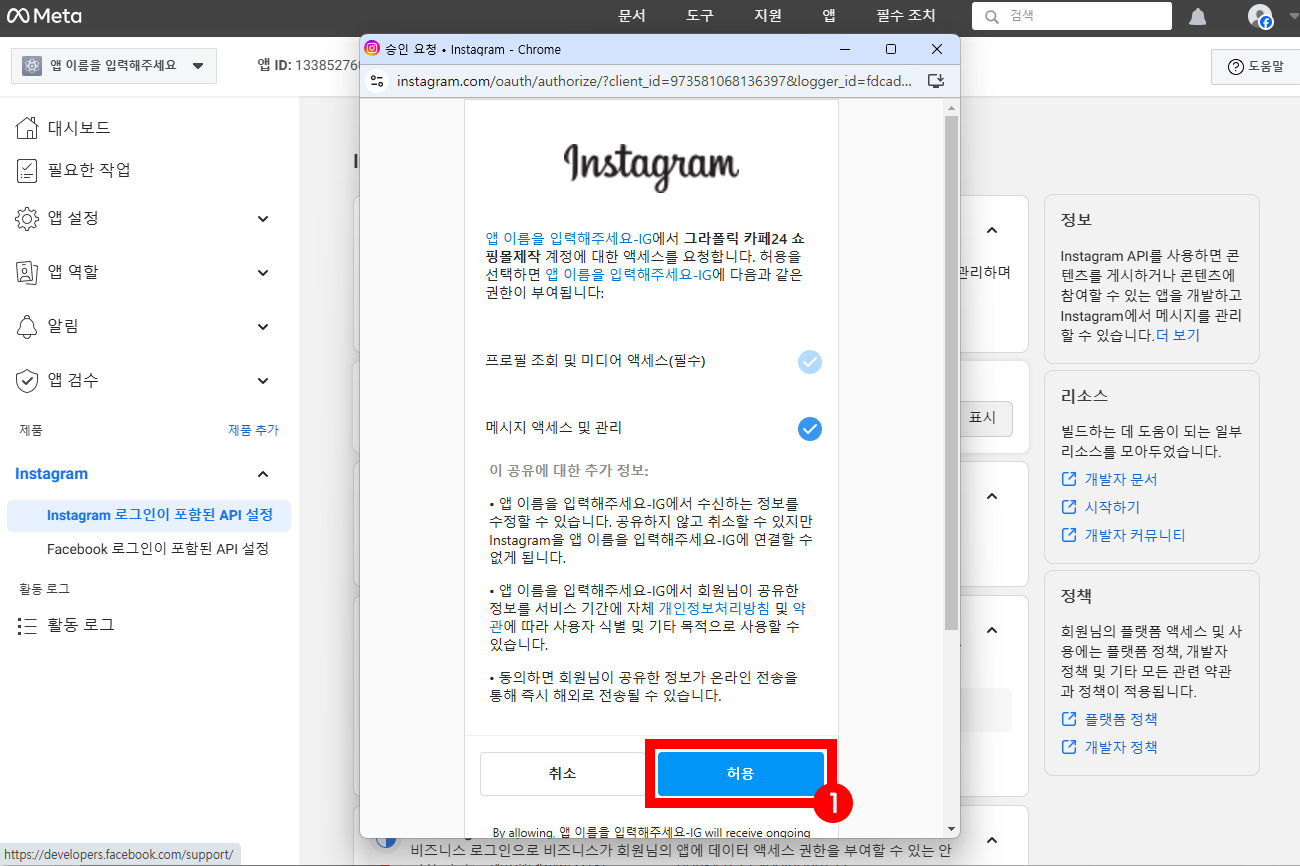This screenshot has width=1300, height=866.
Task: Click external link icon beside 개발자 문서
Action: (x=1069, y=479)
